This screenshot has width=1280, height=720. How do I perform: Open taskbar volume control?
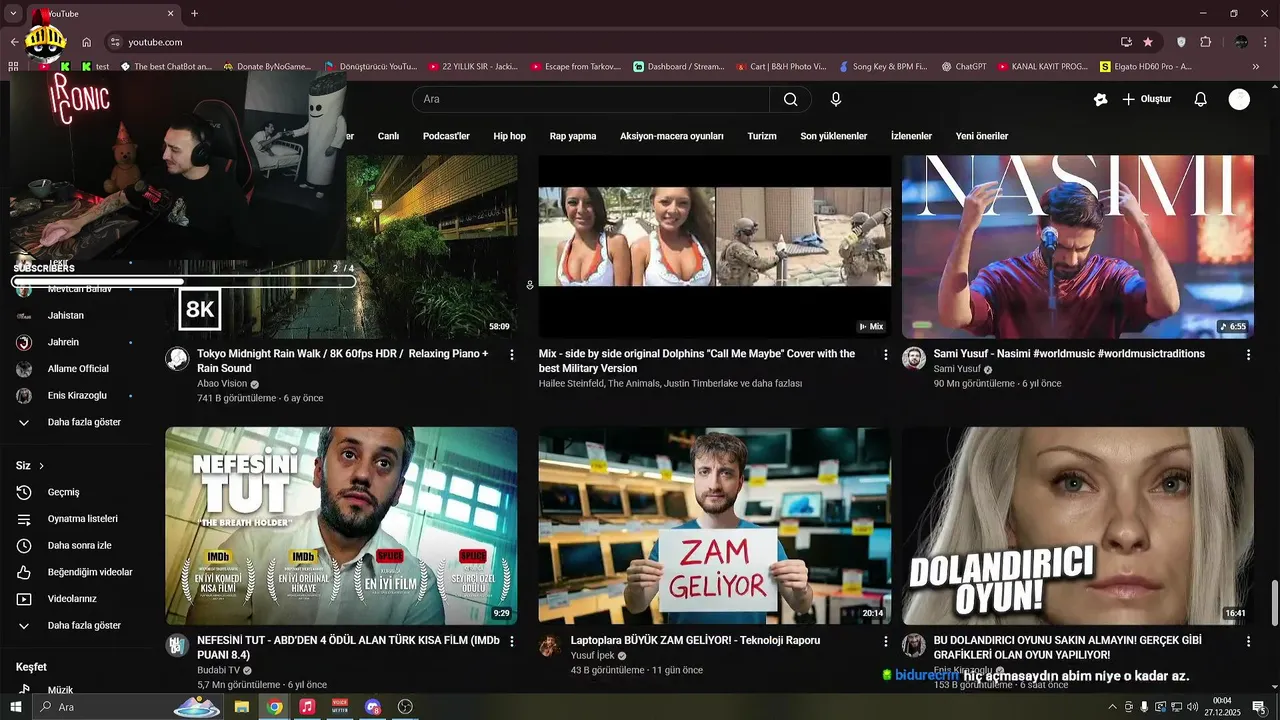1192,707
